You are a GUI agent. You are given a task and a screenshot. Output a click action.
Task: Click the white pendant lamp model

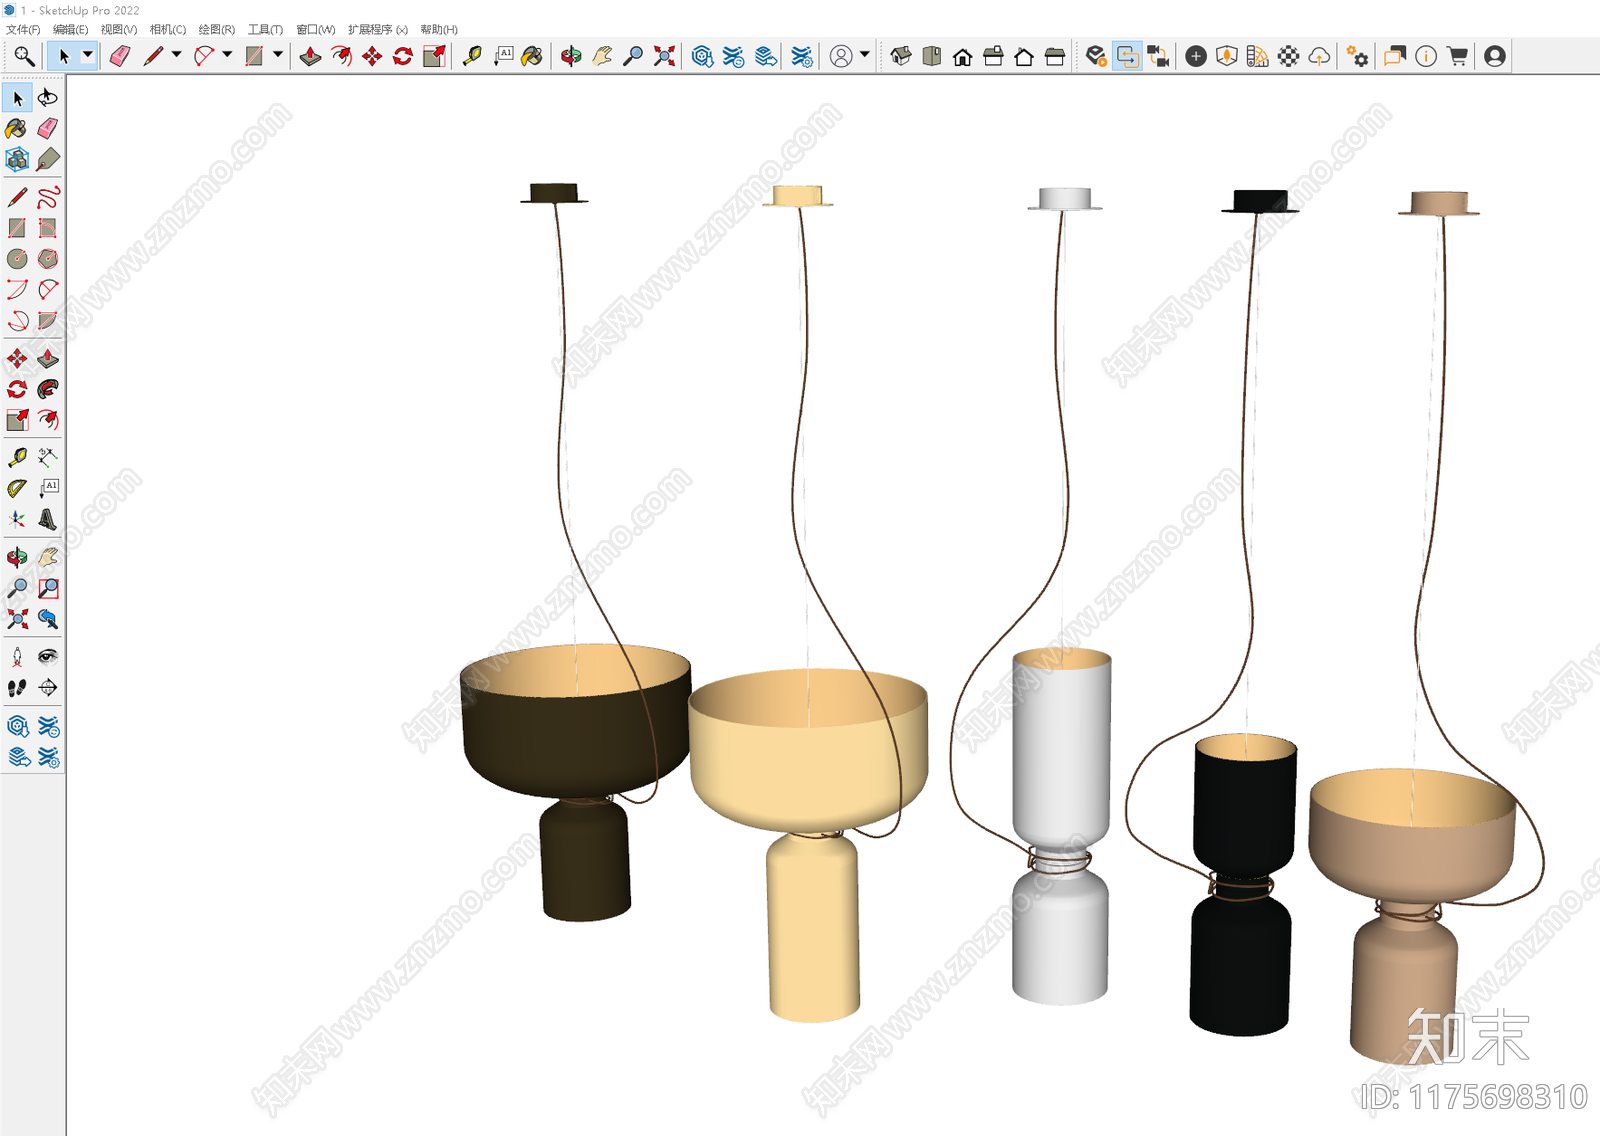(1061, 826)
